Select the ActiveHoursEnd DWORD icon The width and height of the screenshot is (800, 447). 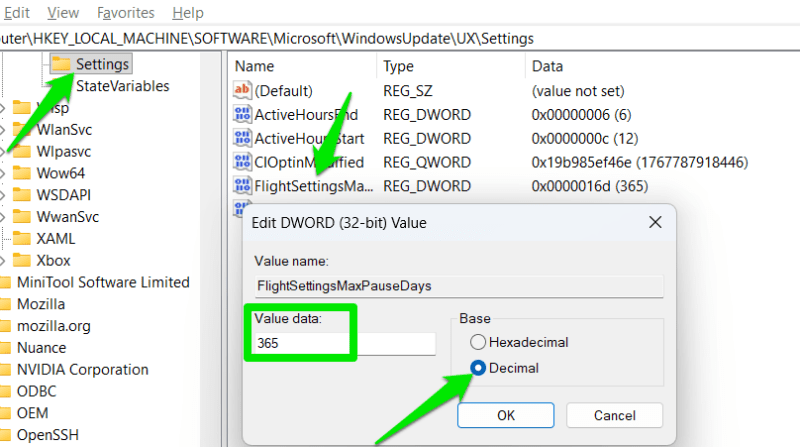(242, 114)
